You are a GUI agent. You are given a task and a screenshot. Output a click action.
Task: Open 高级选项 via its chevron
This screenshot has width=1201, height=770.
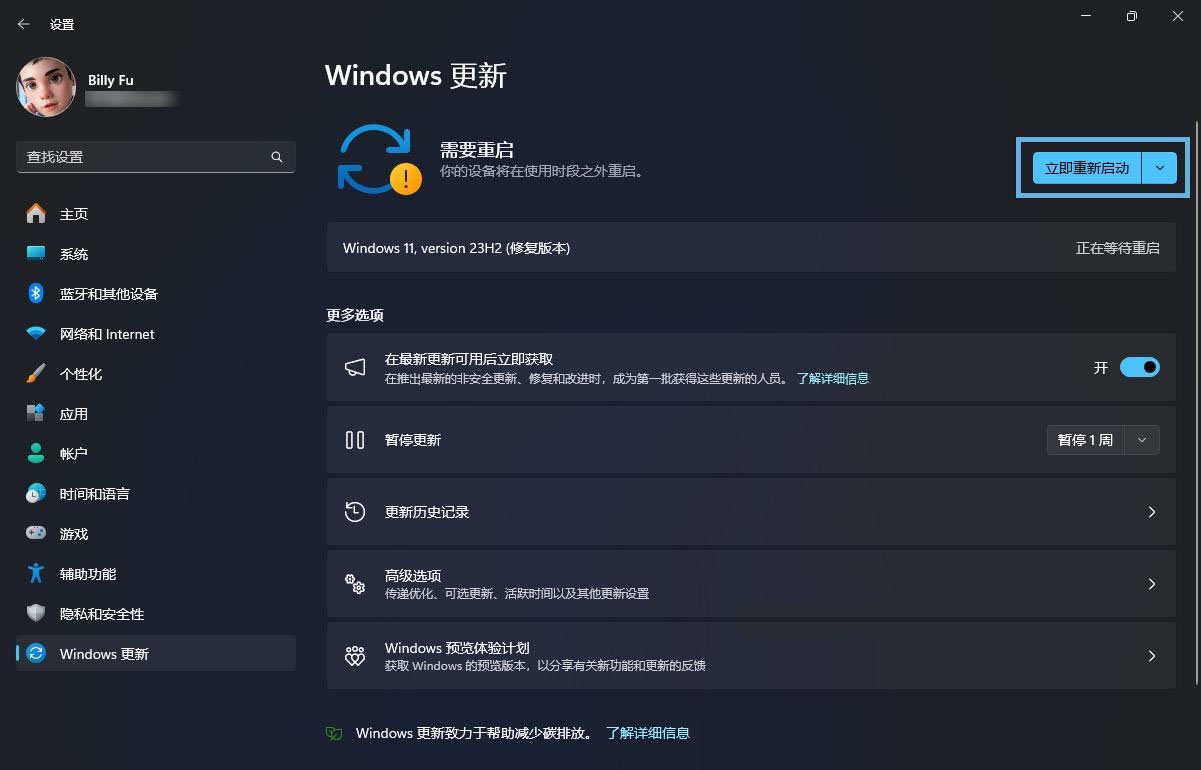coord(1151,584)
